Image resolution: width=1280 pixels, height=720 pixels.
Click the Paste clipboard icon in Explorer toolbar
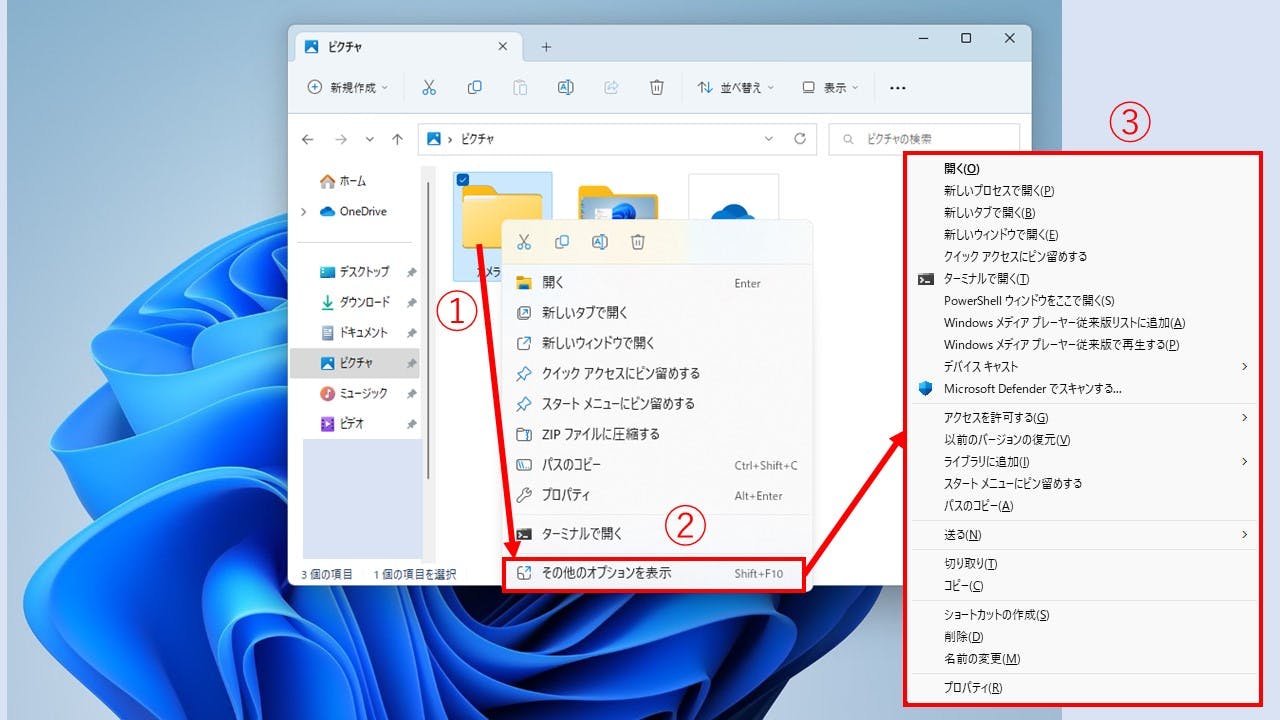520,88
